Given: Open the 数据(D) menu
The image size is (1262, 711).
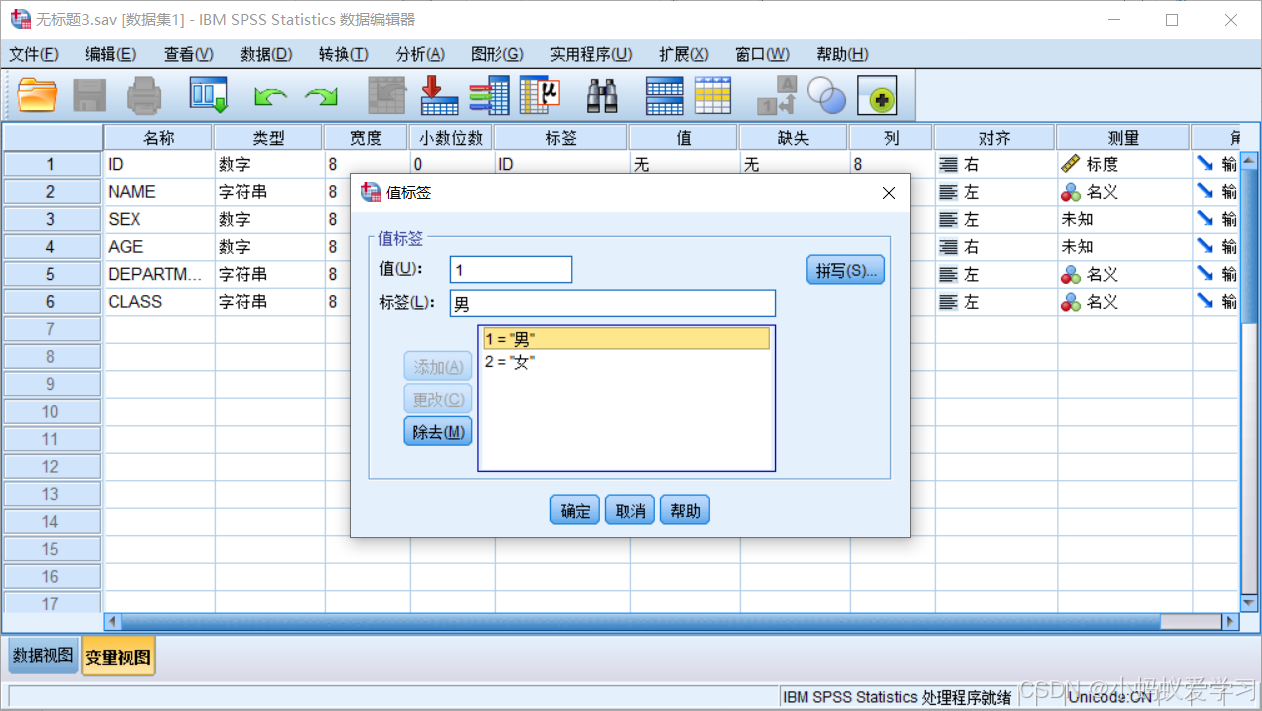Looking at the screenshot, I should [266, 54].
